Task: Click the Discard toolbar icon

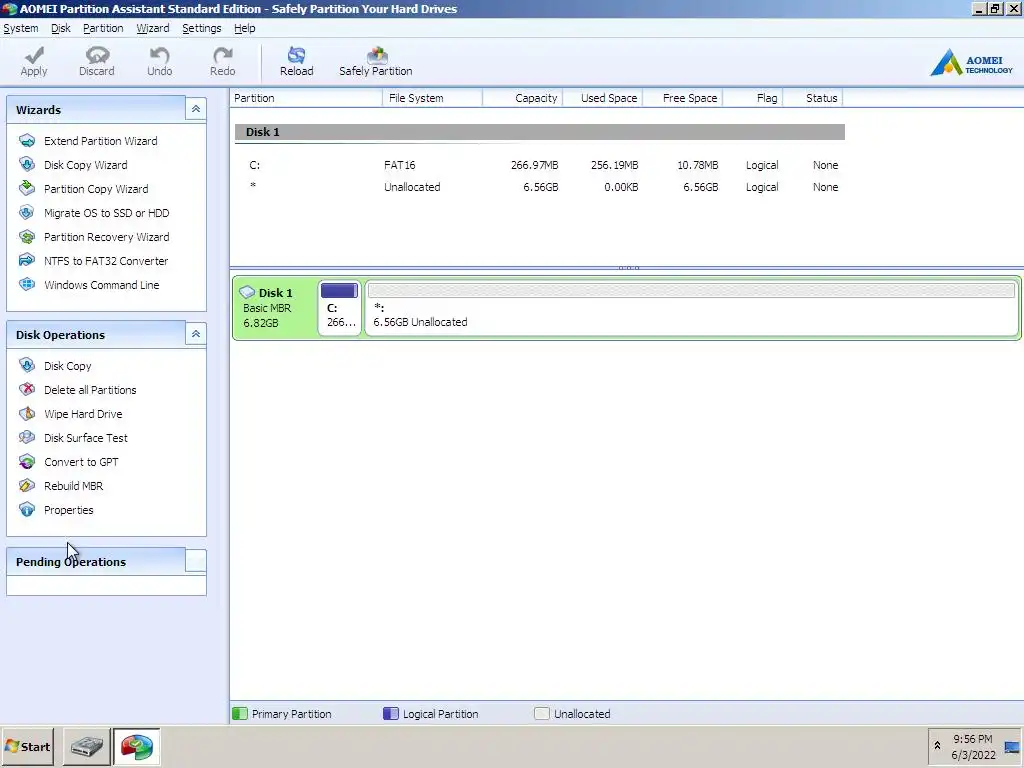Action: coord(97,55)
